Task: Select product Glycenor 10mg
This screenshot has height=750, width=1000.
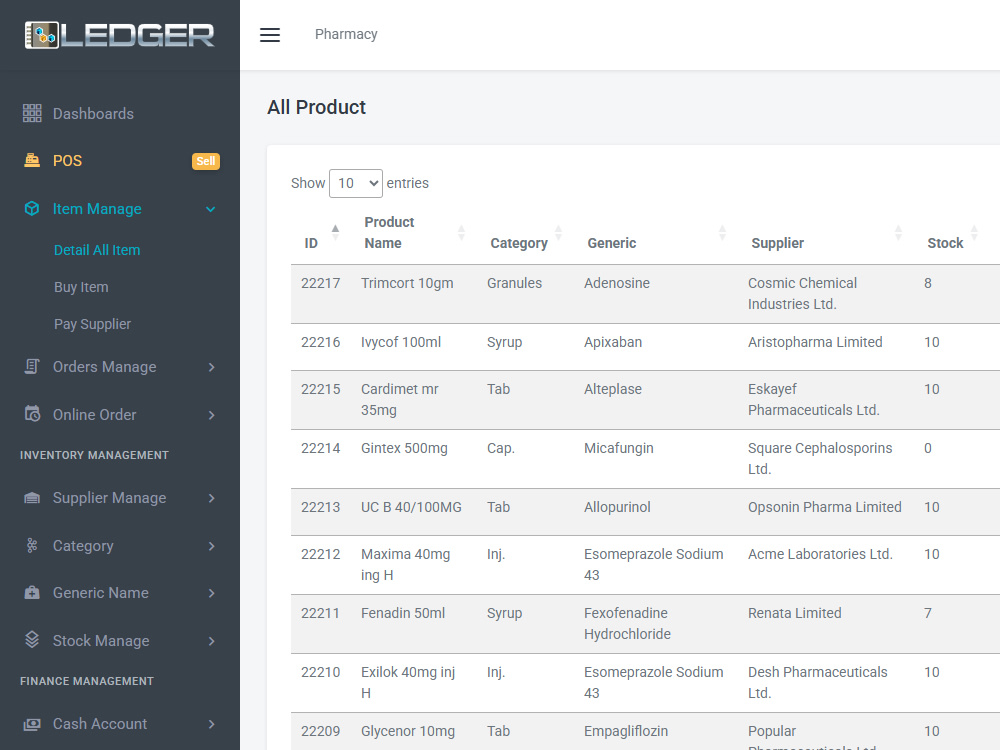Action: pos(408,731)
